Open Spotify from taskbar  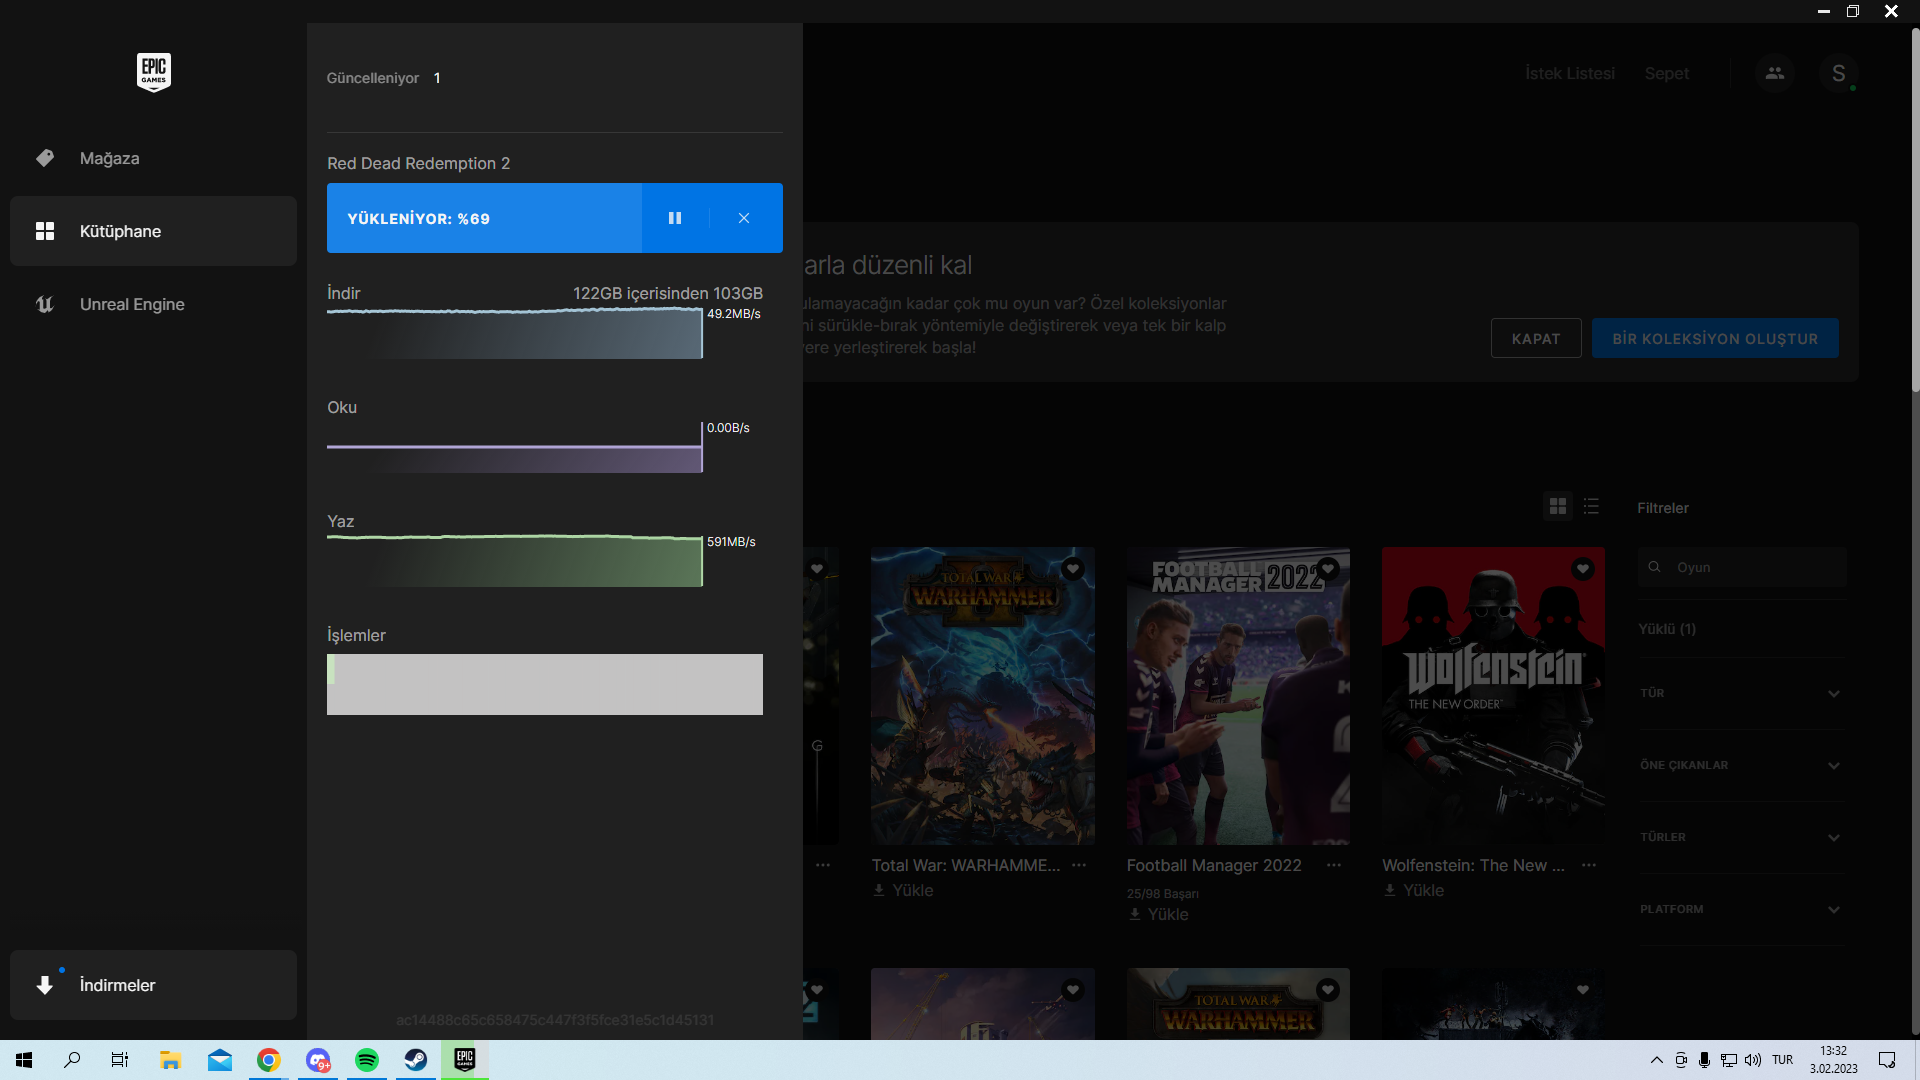367,1060
